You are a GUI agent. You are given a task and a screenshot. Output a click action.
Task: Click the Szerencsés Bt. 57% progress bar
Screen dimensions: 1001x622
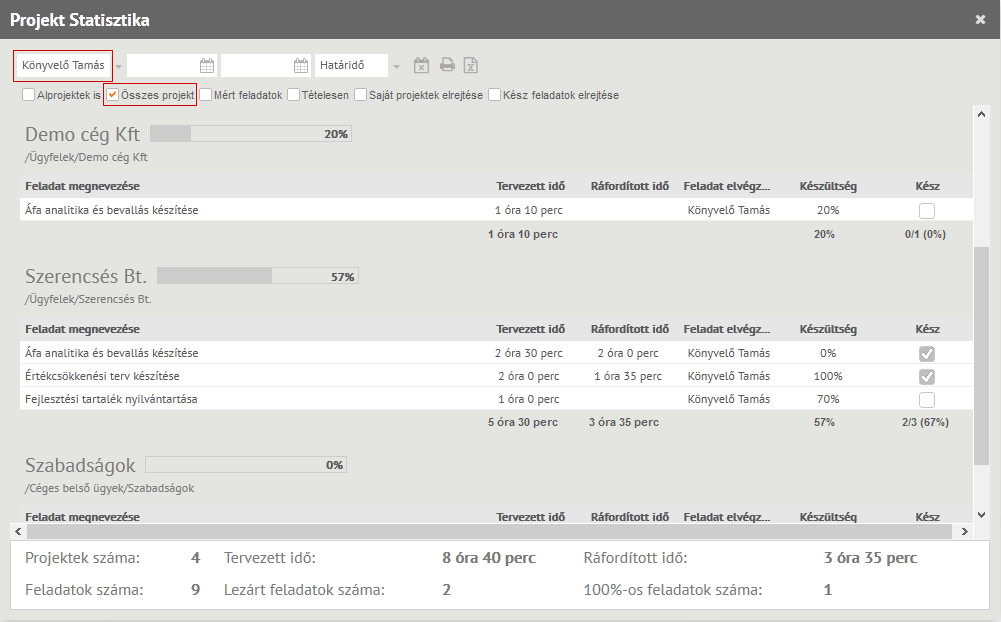257,276
